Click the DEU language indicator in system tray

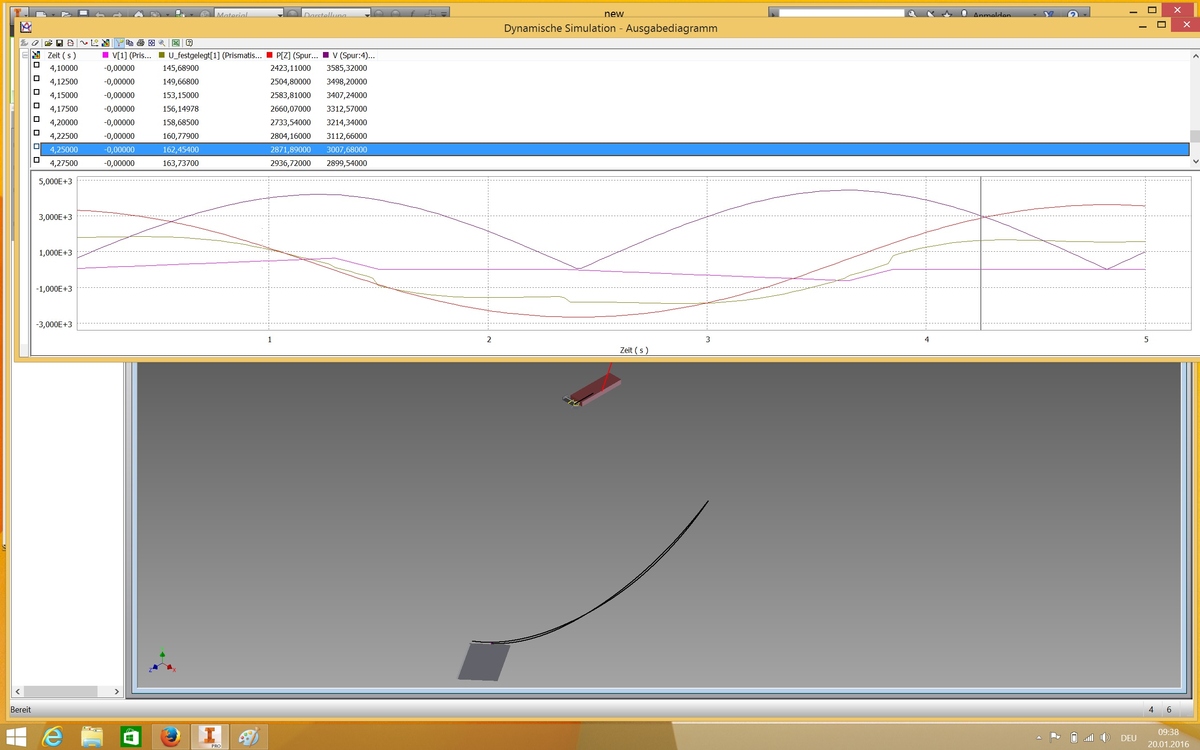(1128, 738)
